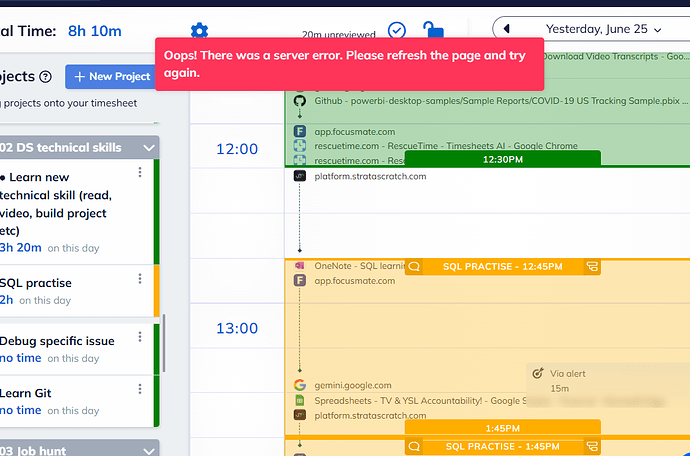Viewport: 690px width, 456px height.
Task: Click the green color bar of Learn Git
Action: point(156,401)
